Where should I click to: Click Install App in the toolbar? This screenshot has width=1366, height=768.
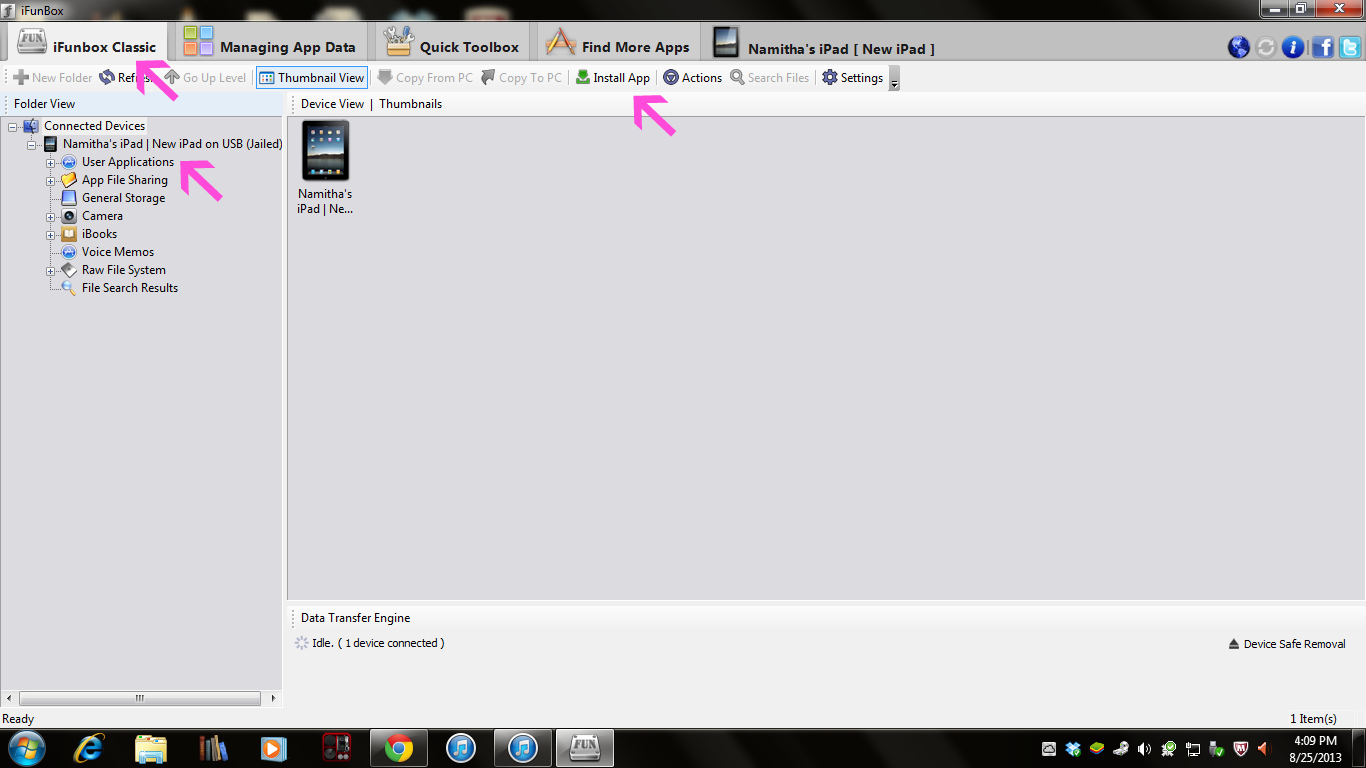(x=612, y=77)
